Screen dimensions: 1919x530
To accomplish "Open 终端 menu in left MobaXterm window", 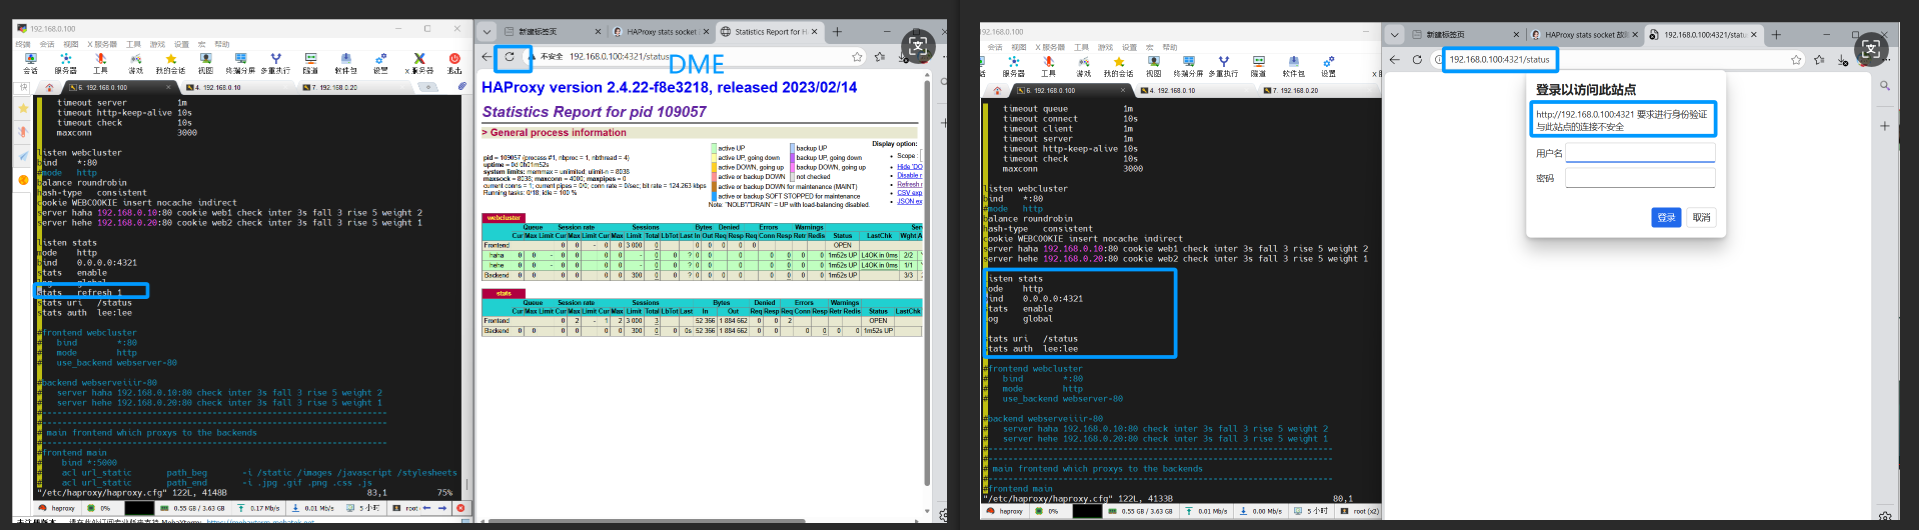I will click(x=23, y=44).
